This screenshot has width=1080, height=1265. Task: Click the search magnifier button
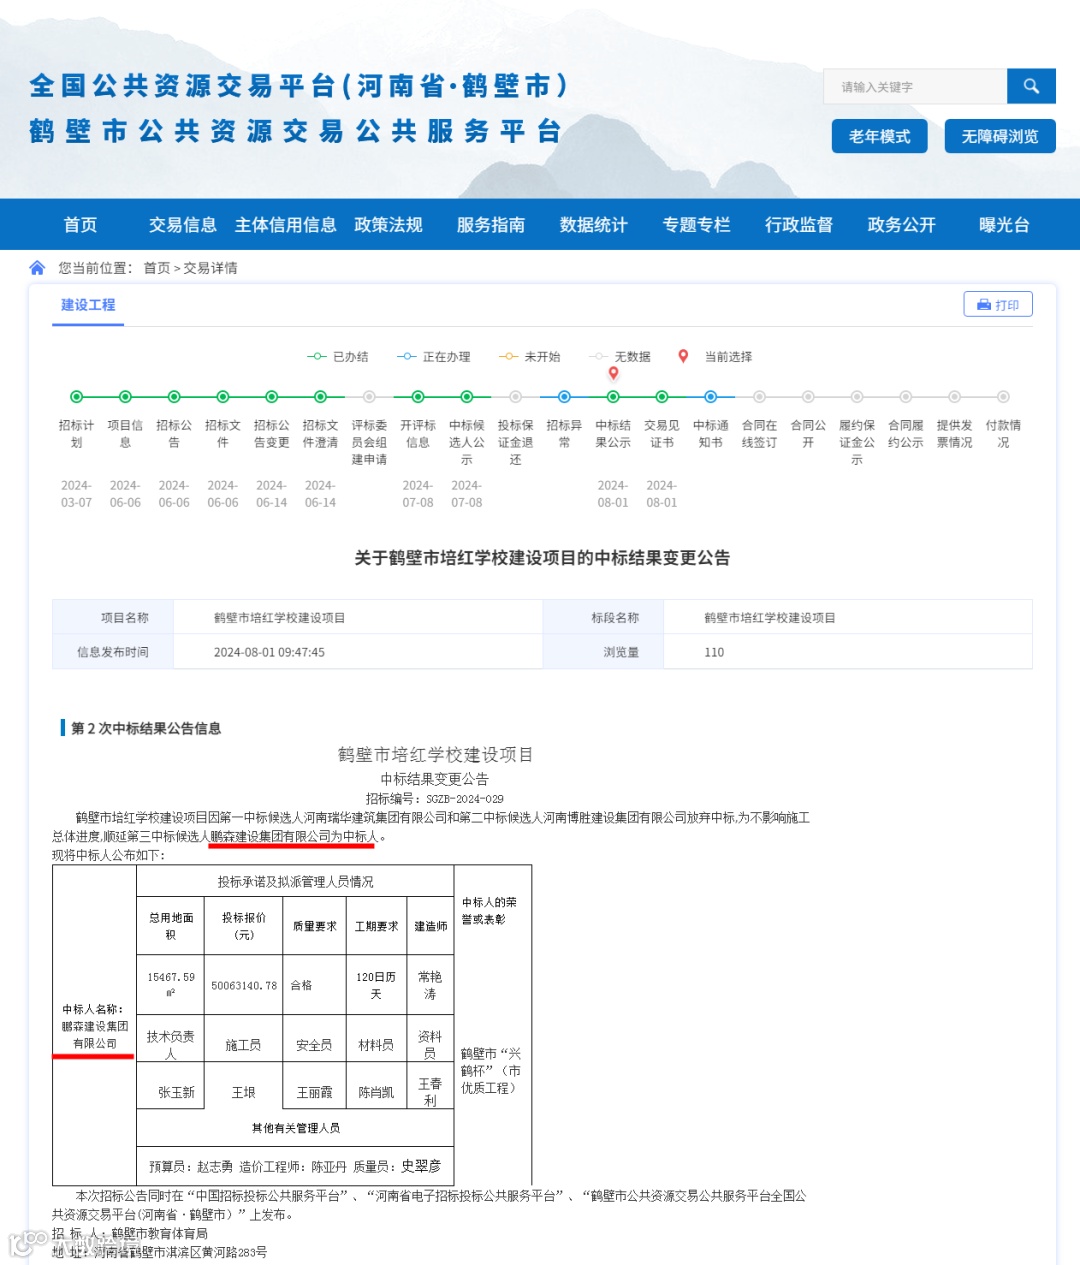(x=1031, y=87)
